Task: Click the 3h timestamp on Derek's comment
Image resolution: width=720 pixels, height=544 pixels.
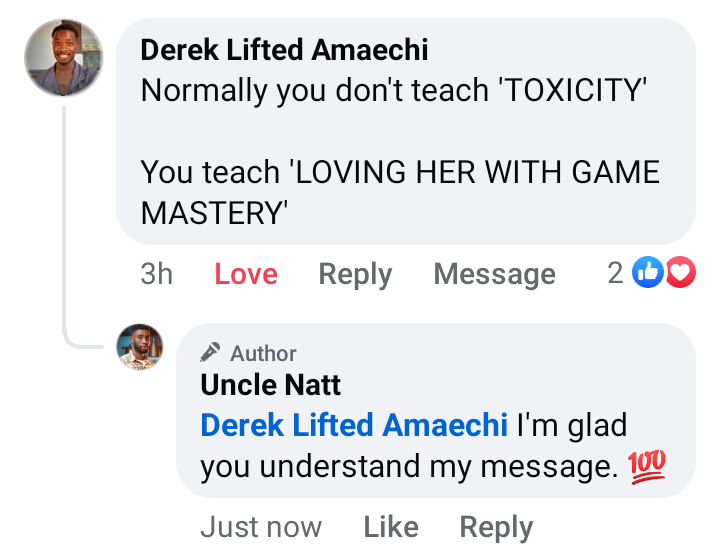Action: click(157, 274)
